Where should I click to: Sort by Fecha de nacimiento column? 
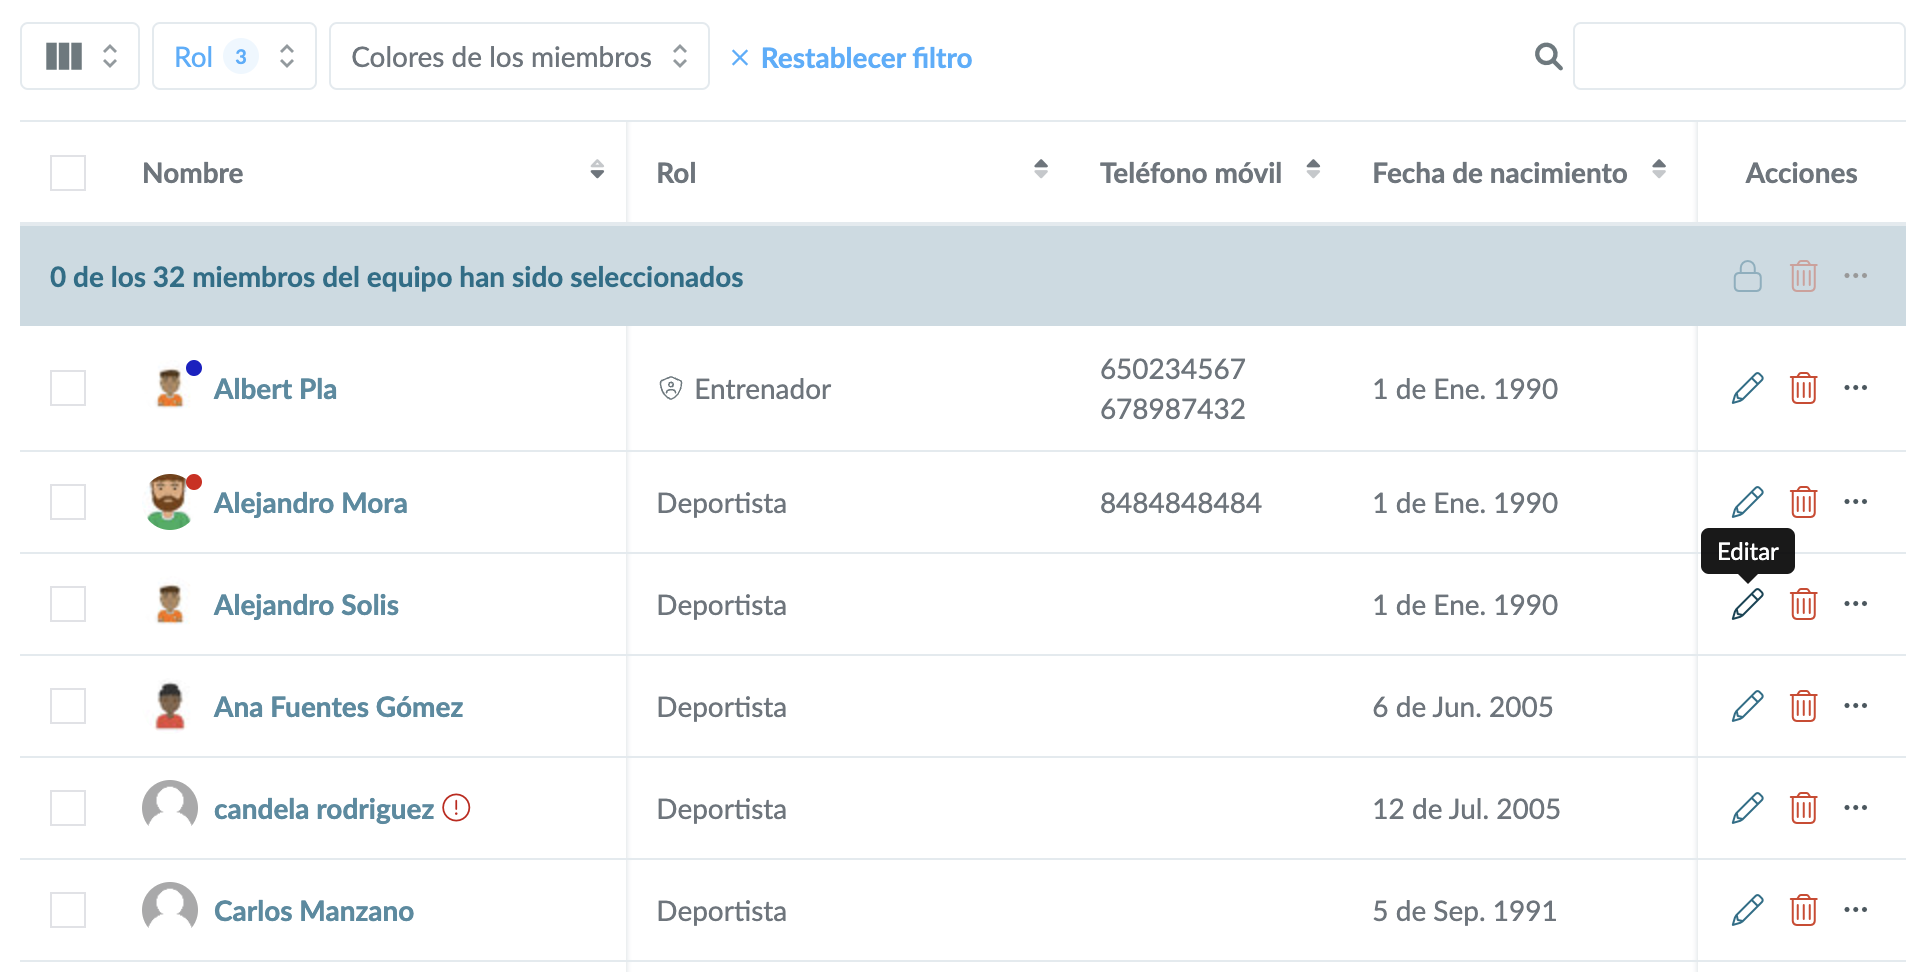tap(1659, 170)
